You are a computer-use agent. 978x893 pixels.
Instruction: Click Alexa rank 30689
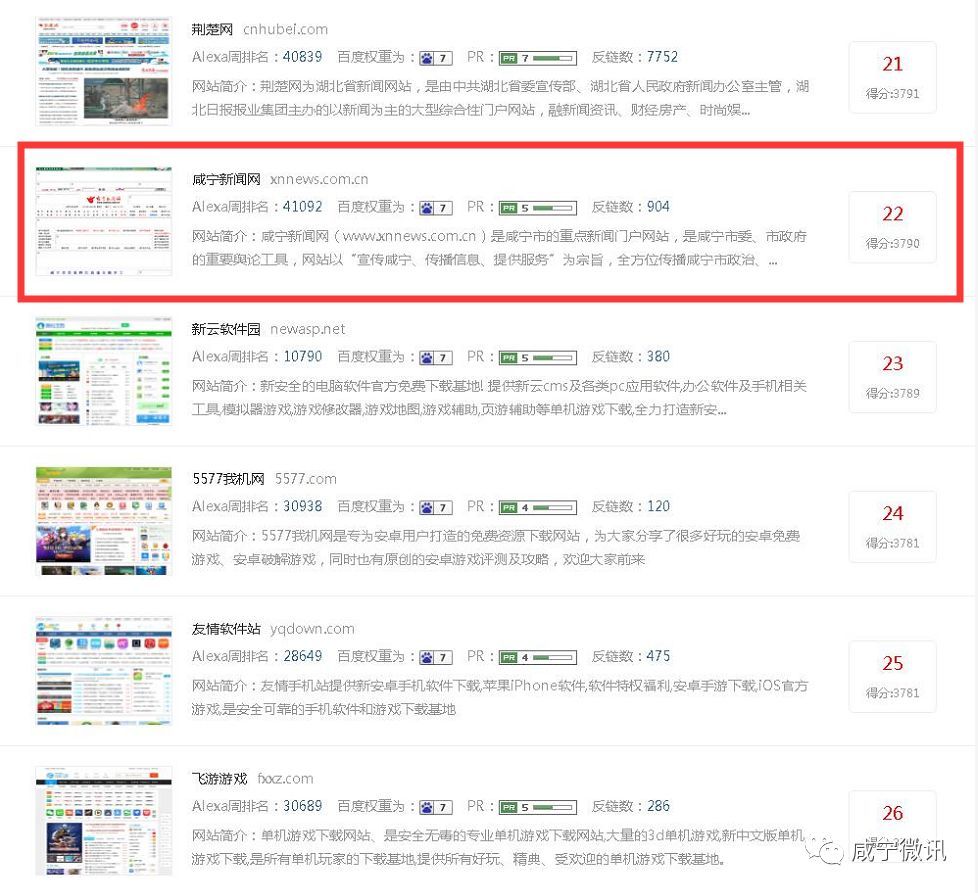click(x=303, y=806)
